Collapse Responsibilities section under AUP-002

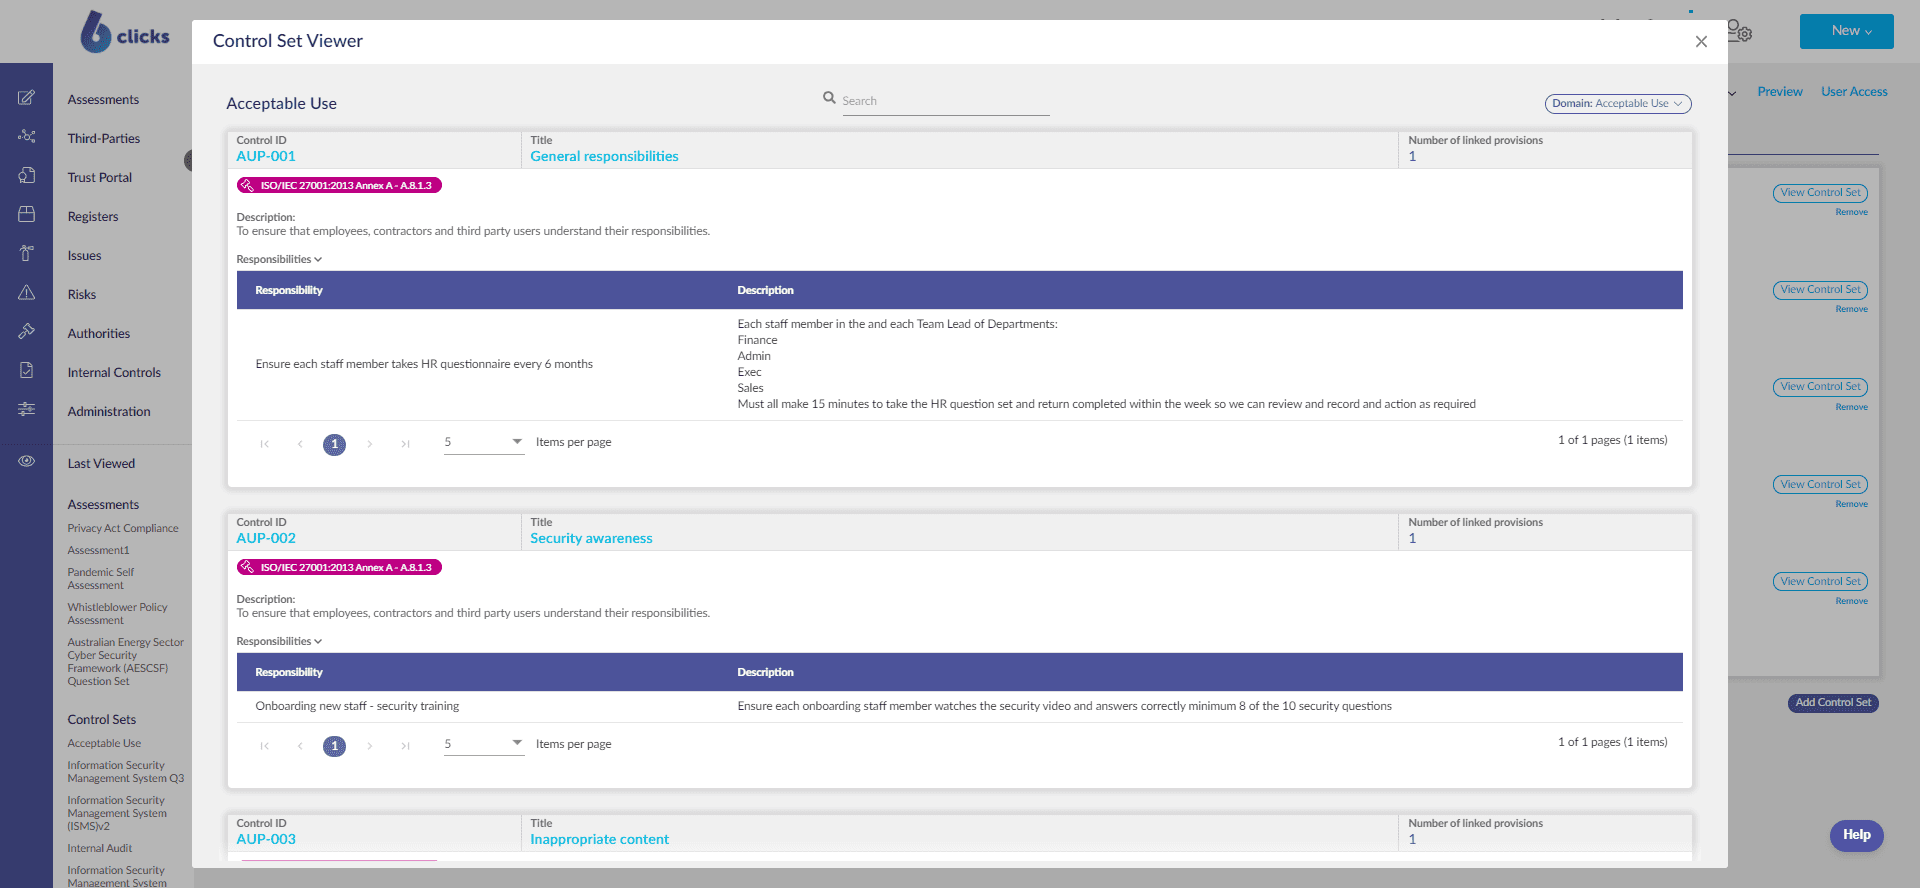[279, 642]
